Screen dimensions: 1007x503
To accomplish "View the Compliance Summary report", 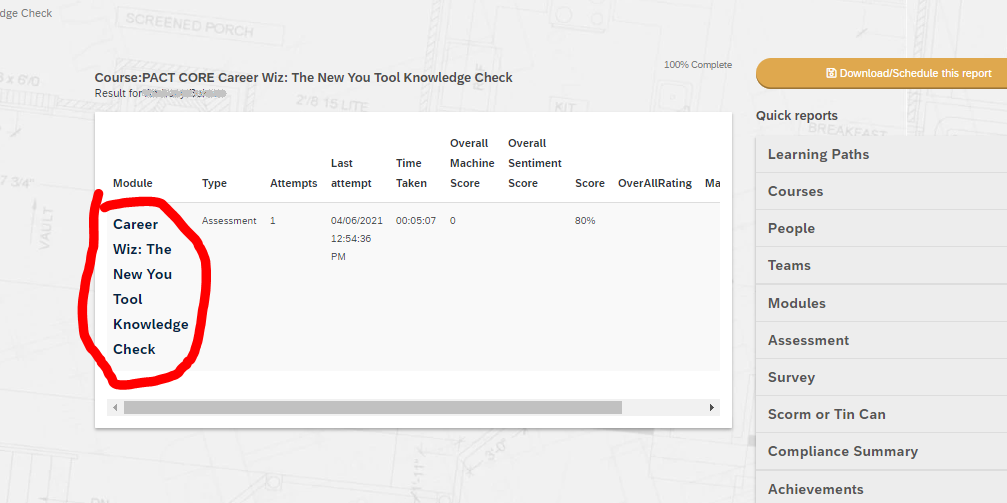I will (842, 451).
